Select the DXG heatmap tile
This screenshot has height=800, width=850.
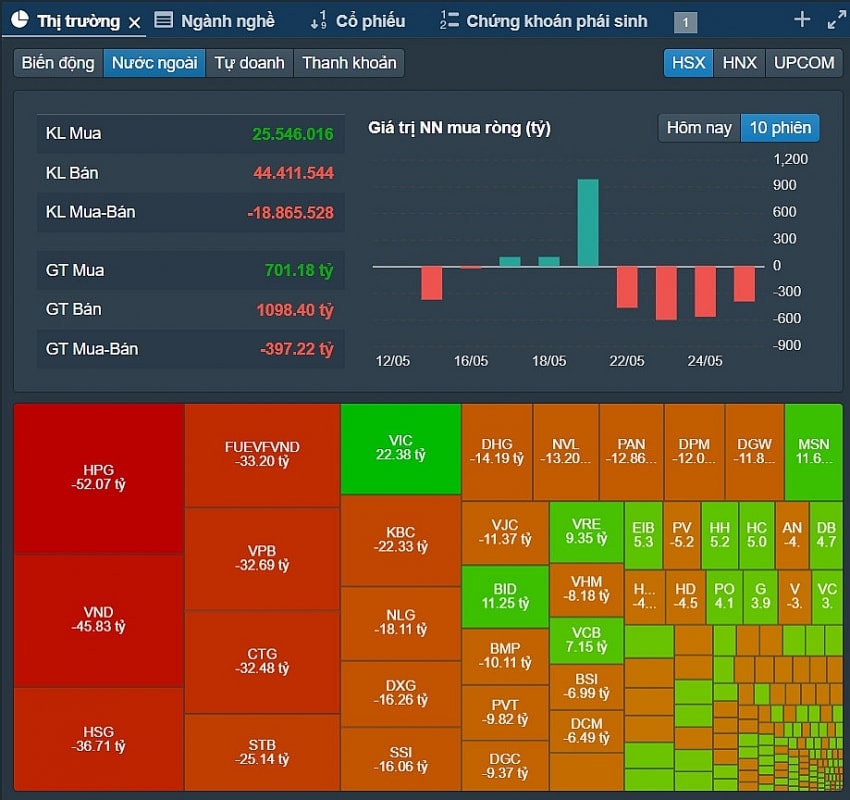coord(401,694)
